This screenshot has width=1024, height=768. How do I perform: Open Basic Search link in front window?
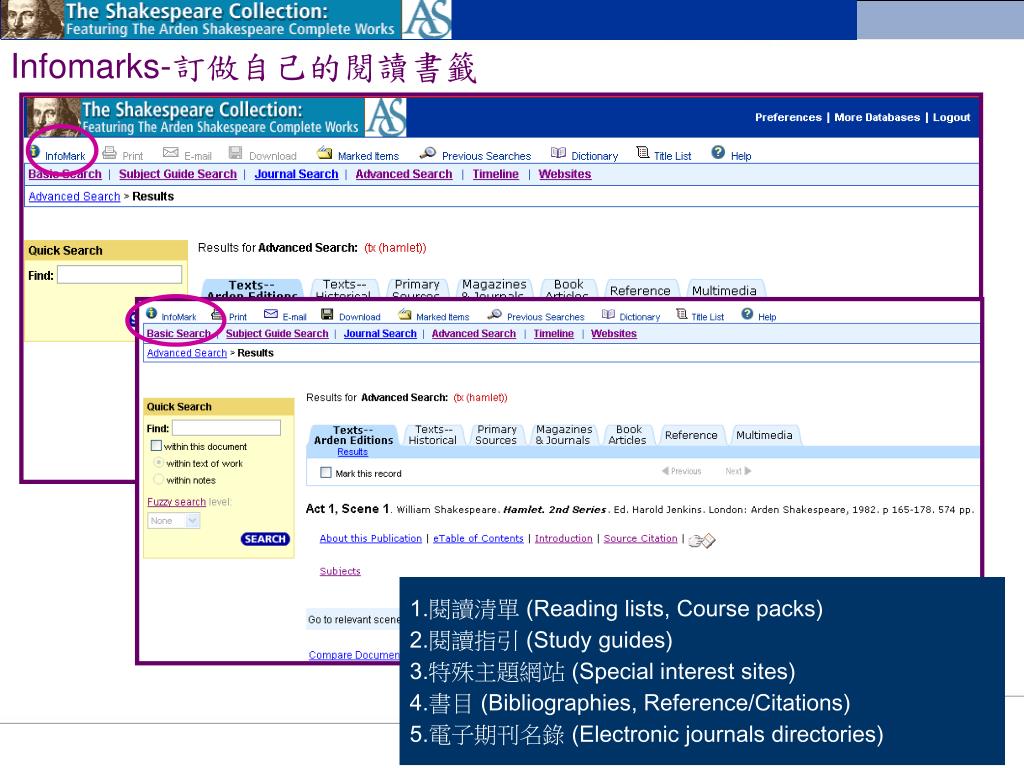[178, 333]
